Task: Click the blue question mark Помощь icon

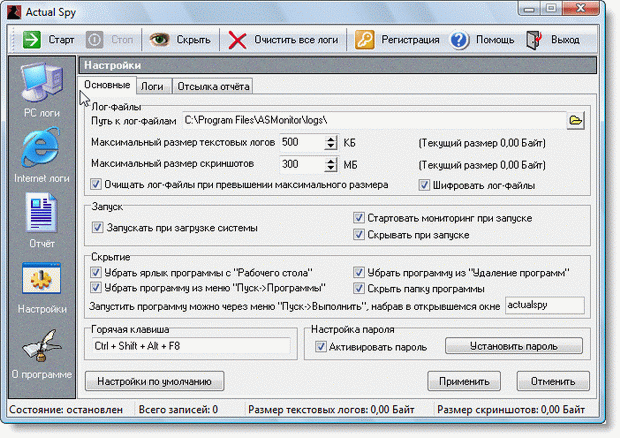Action: 459,40
